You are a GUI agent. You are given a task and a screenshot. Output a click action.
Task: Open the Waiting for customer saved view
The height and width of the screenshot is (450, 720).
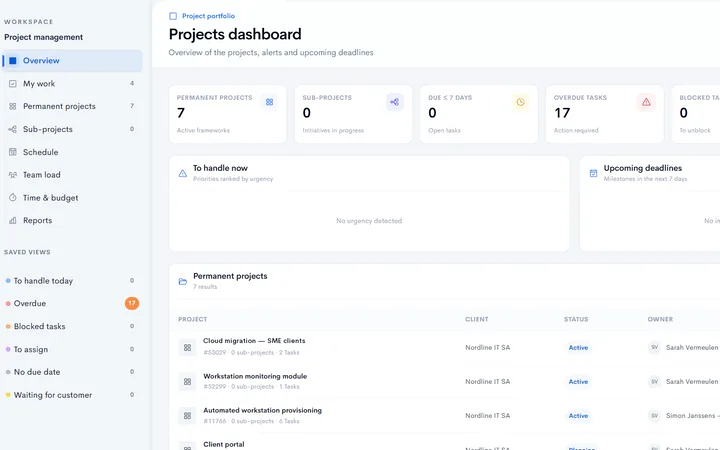coord(72,395)
